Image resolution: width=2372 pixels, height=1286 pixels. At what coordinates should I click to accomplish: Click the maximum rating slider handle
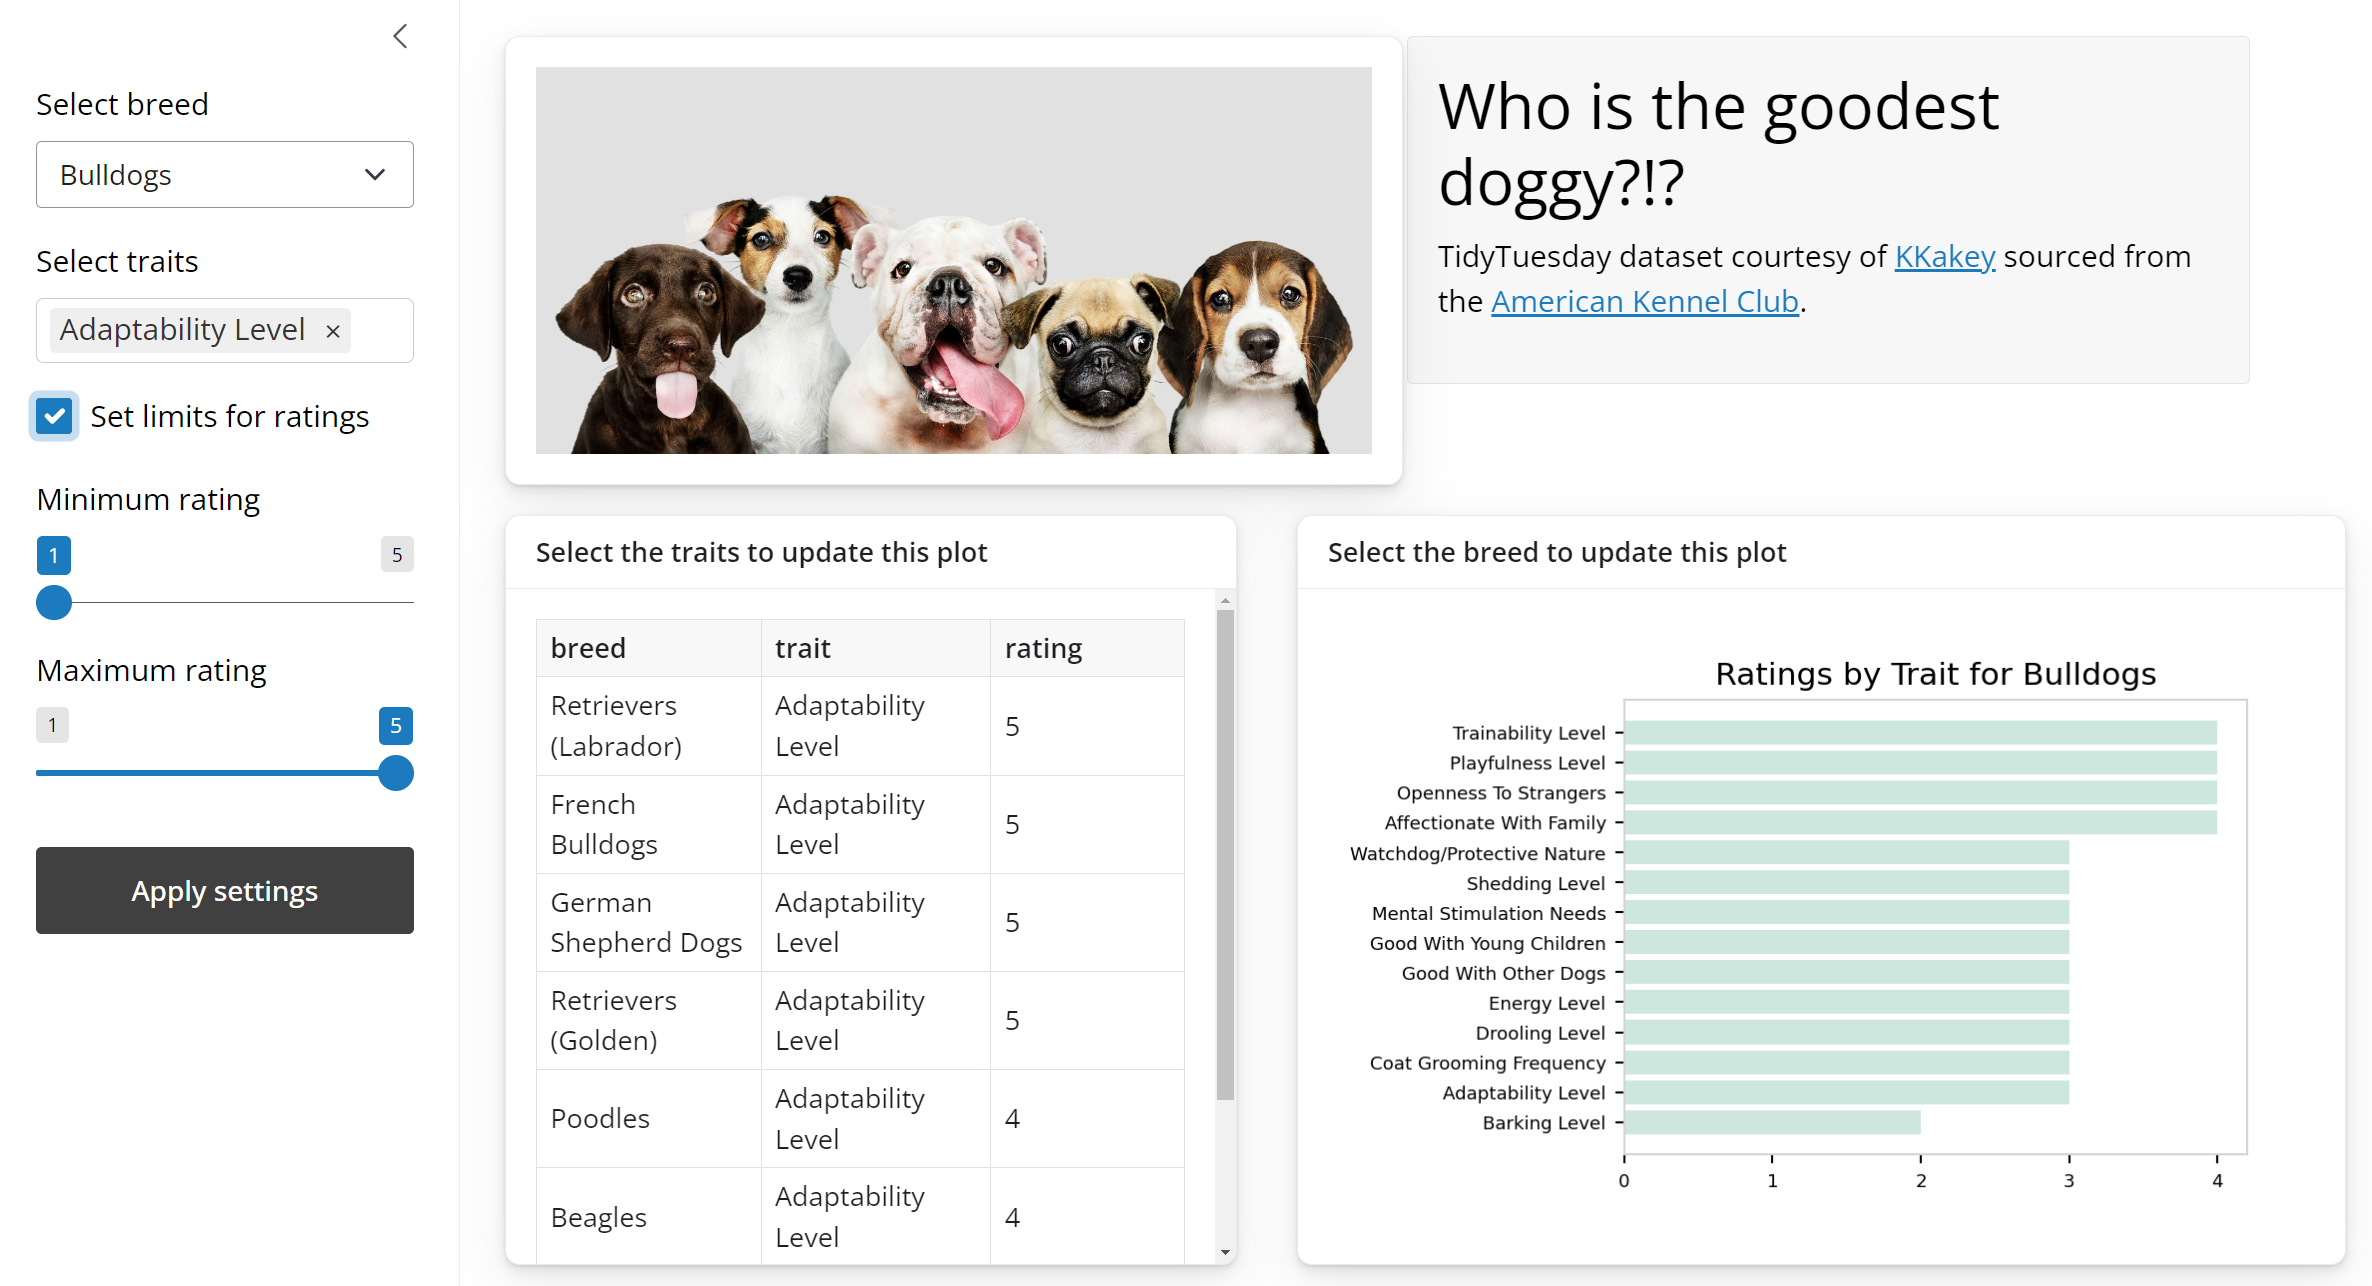(396, 773)
